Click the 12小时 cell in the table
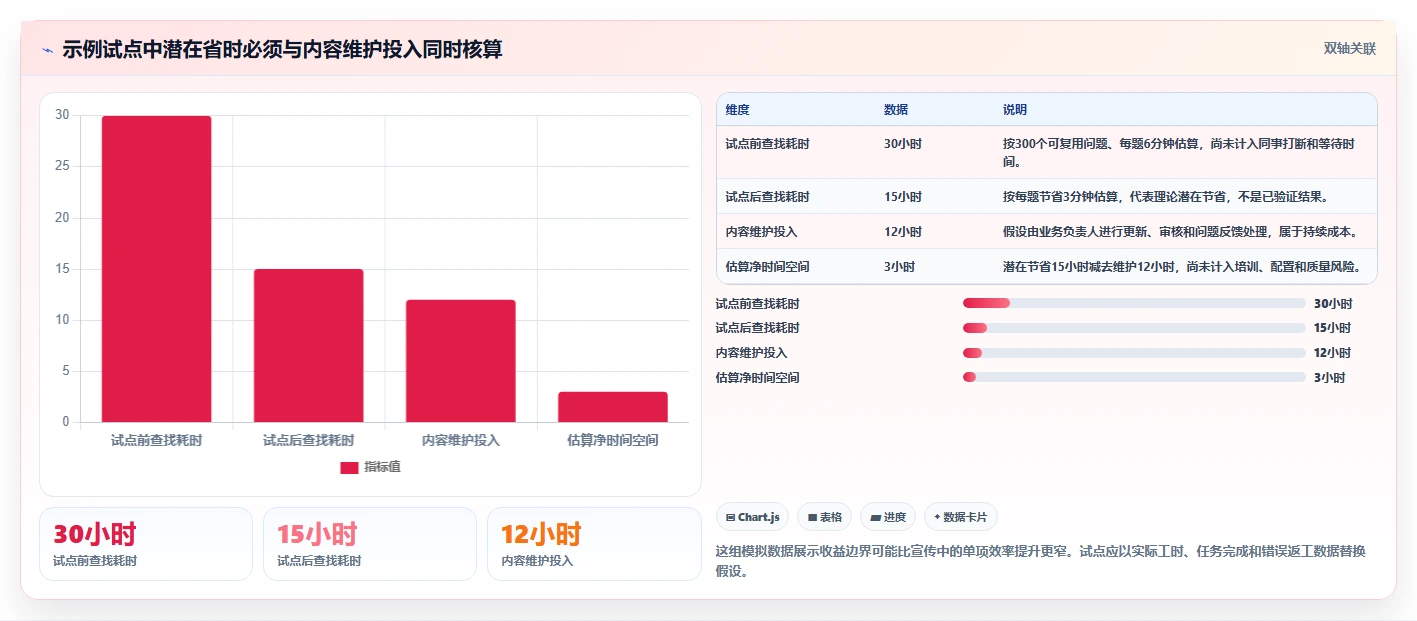The width and height of the screenshot is (1417, 621). 903,232
